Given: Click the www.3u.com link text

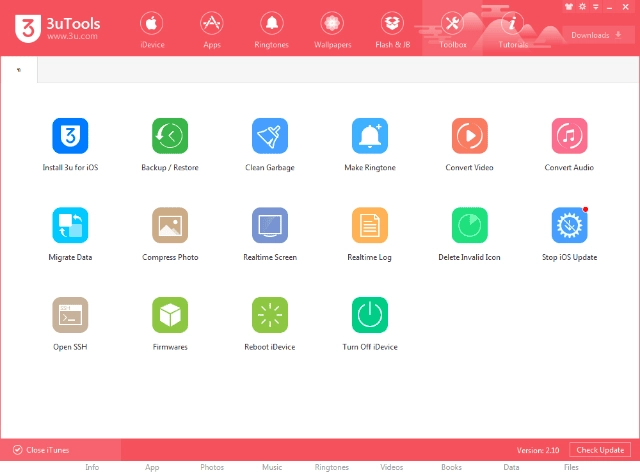Looking at the screenshot, I should coord(72,36).
